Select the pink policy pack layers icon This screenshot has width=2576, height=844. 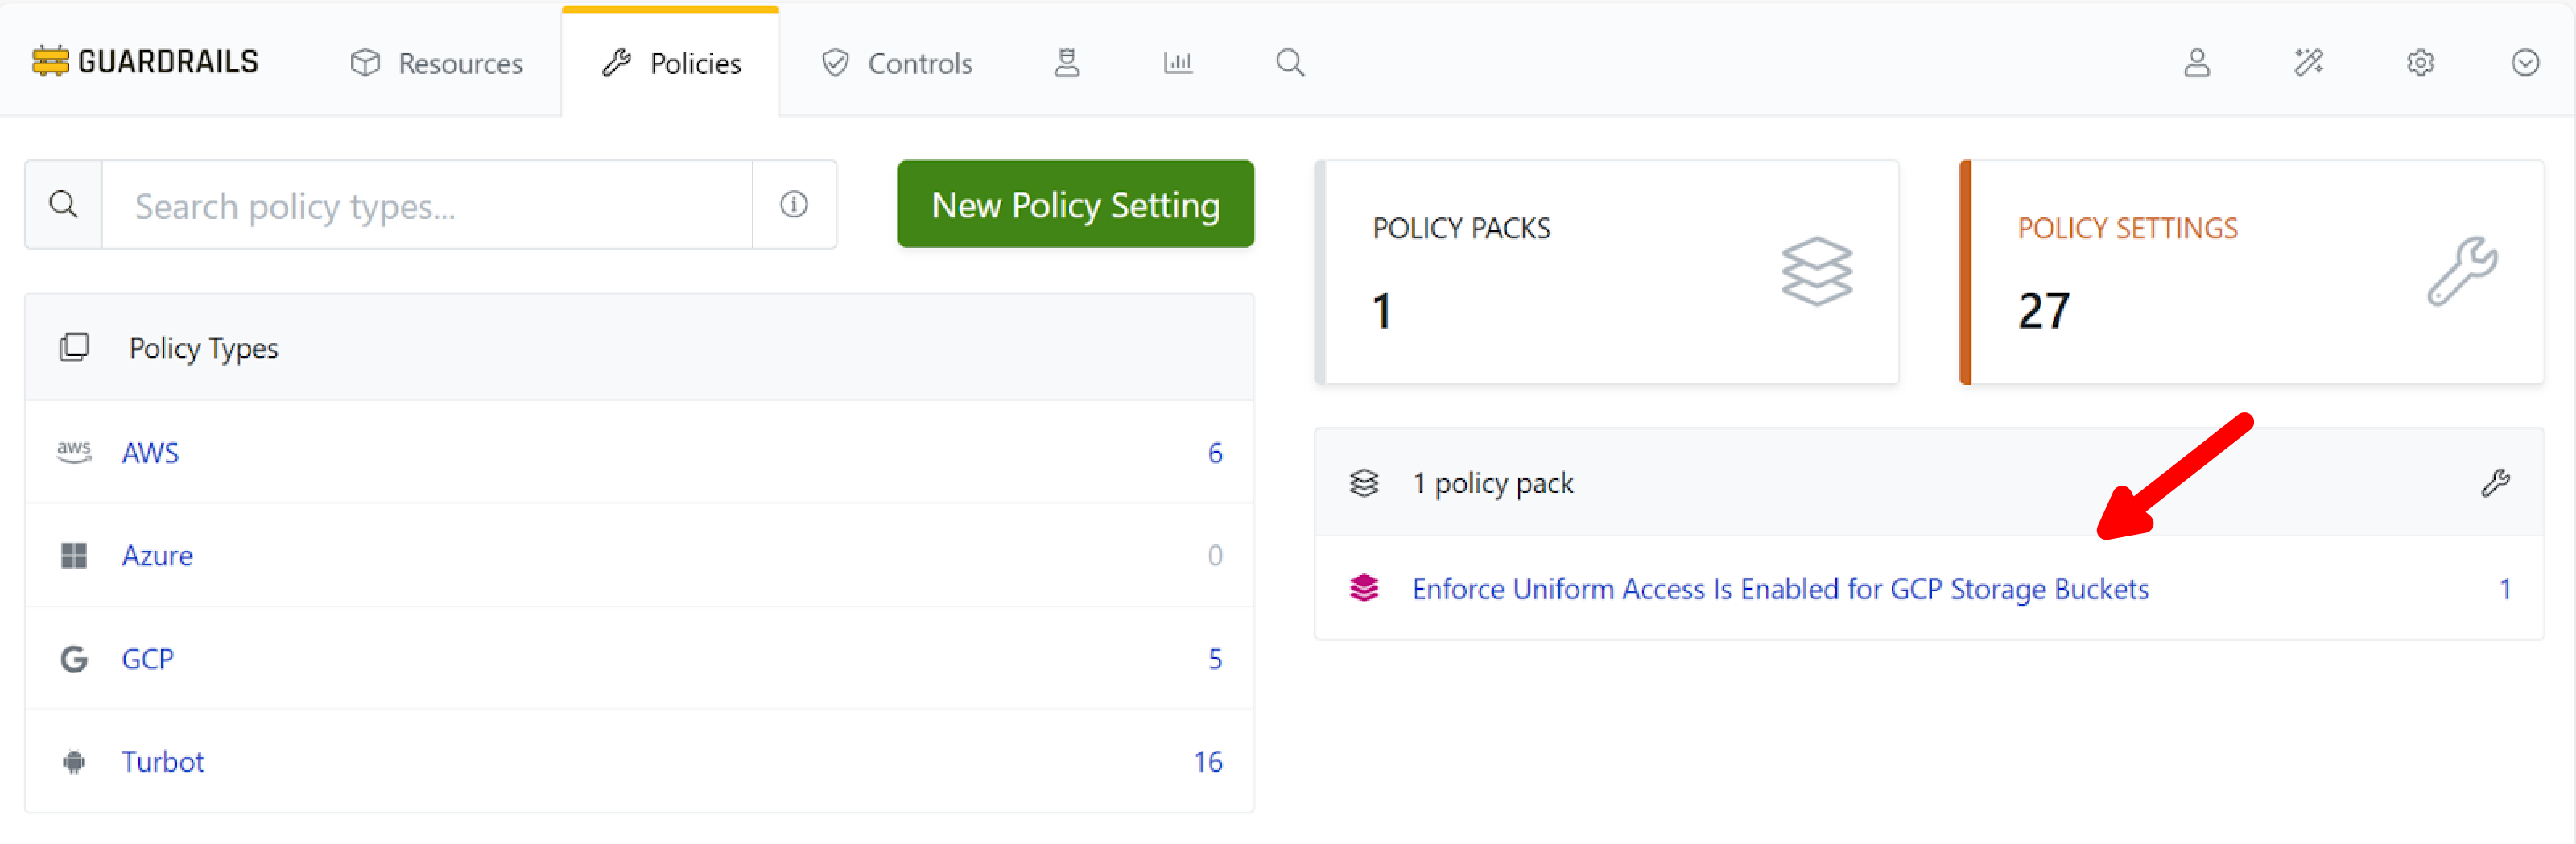pyautogui.click(x=1364, y=589)
